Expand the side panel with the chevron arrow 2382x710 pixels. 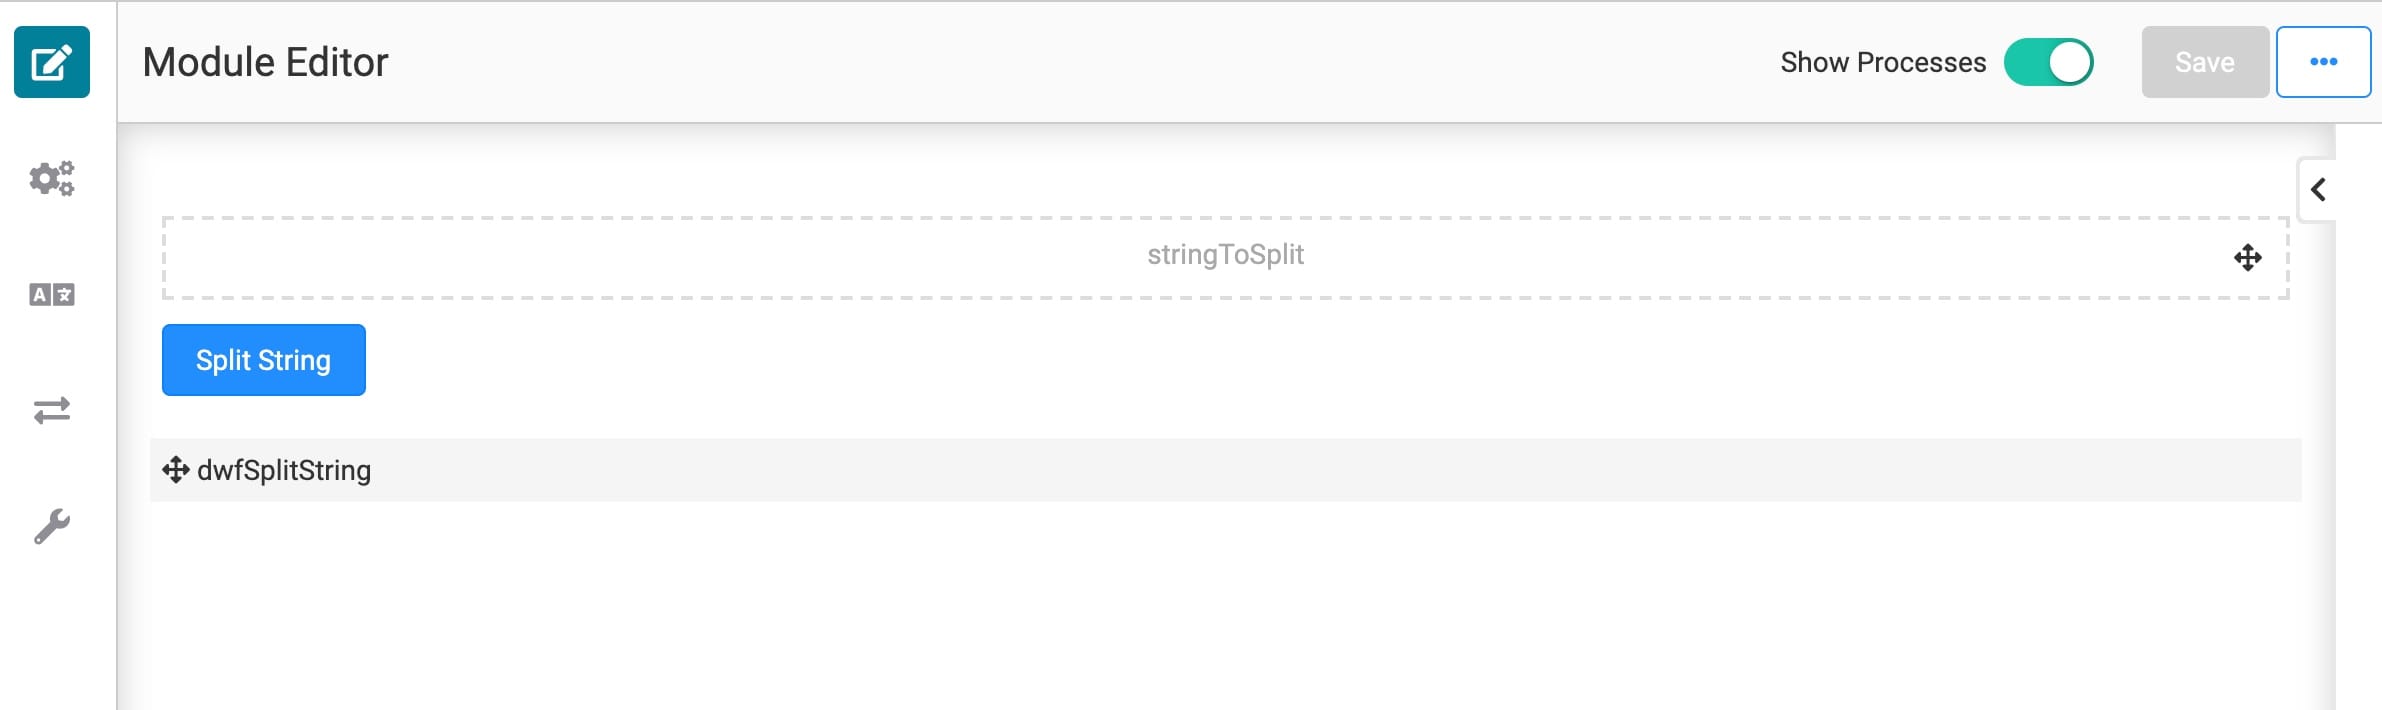pos(2318,189)
